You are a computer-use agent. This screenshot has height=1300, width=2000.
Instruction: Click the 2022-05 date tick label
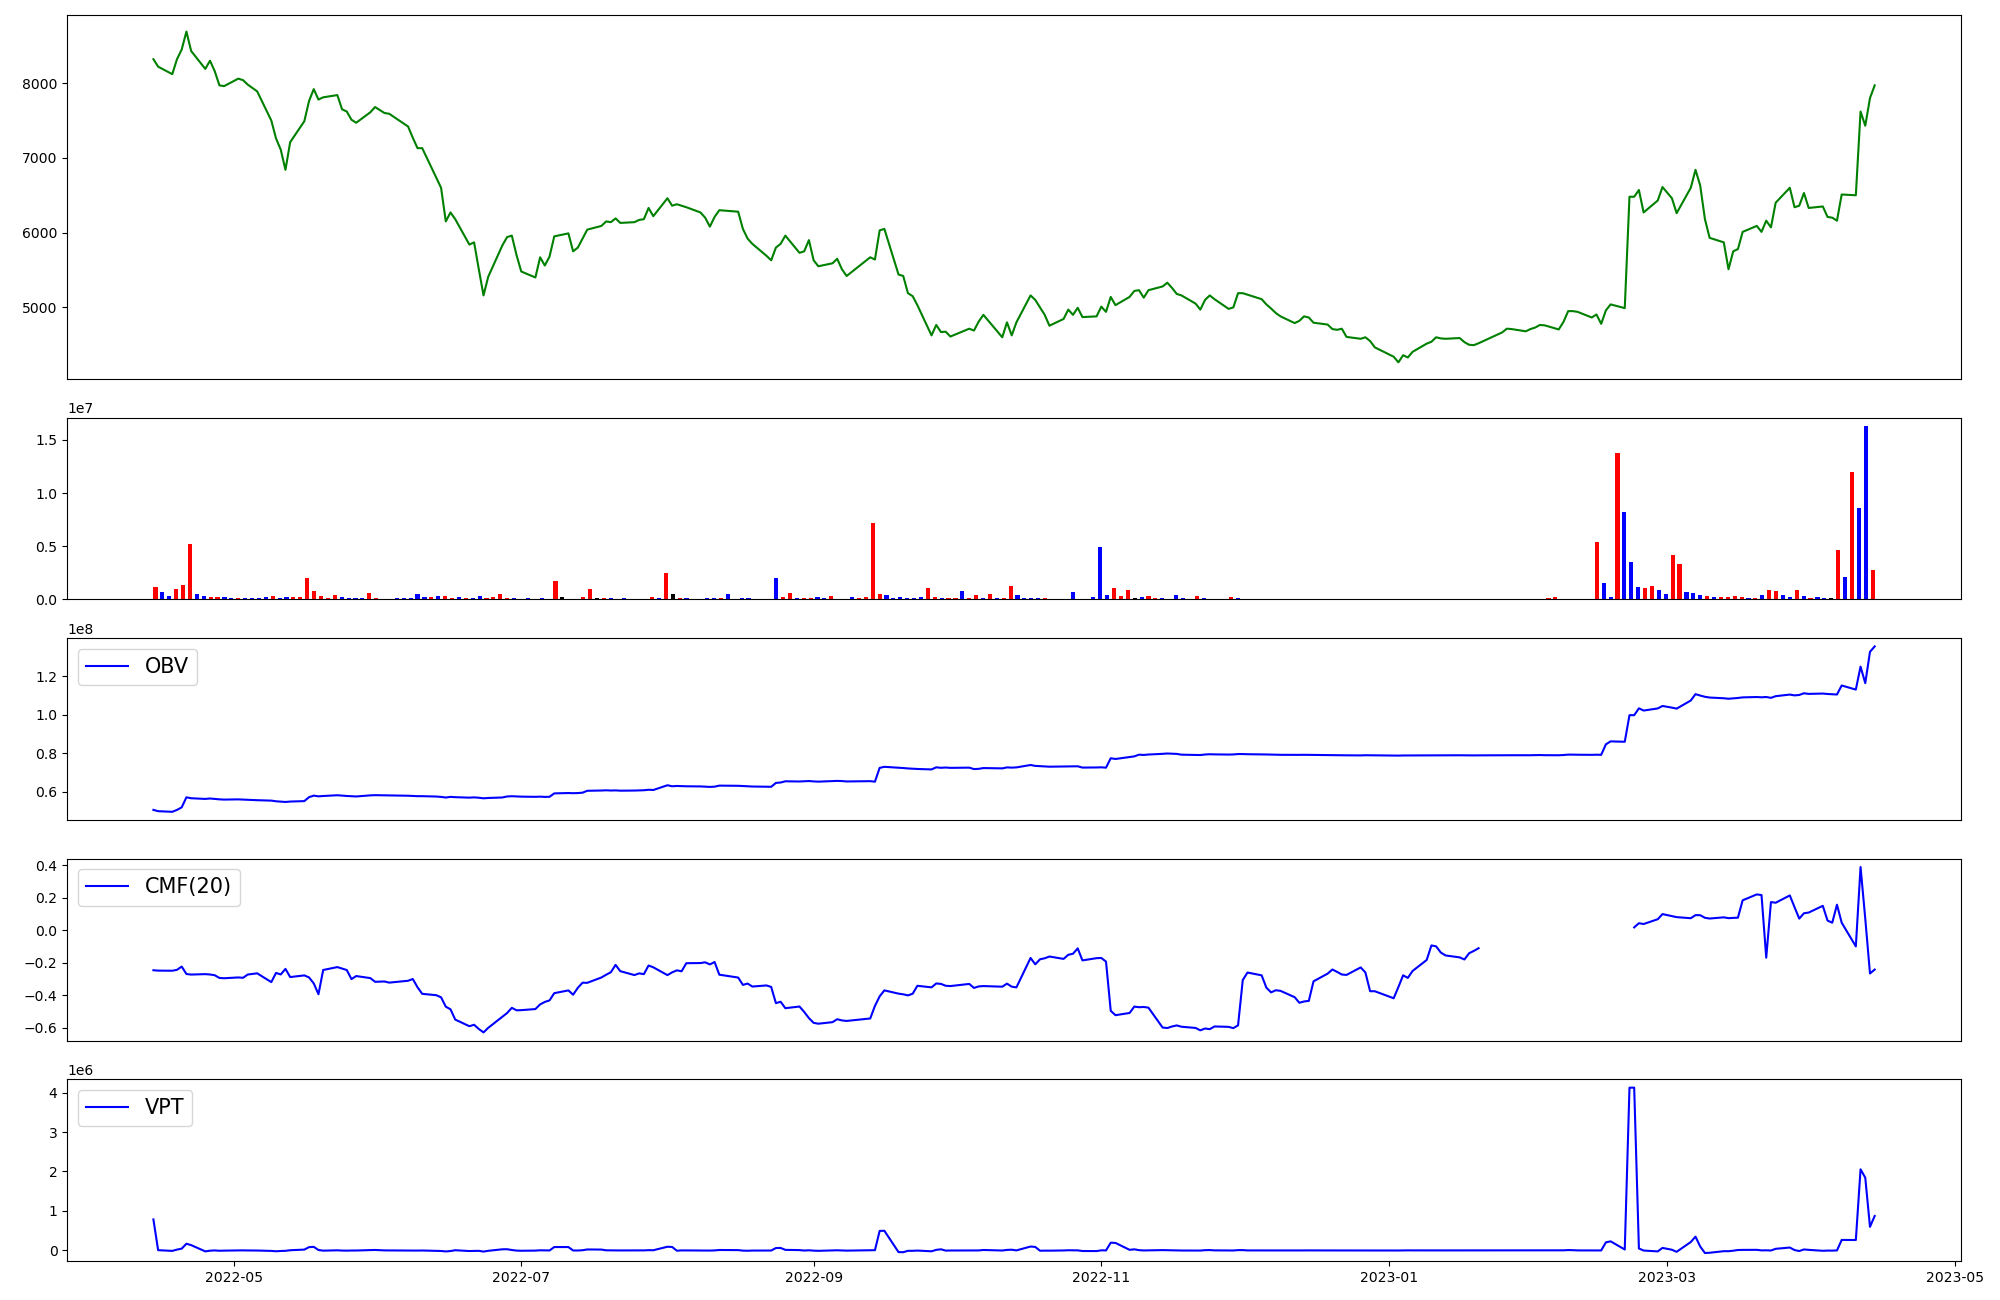coord(233,1277)
